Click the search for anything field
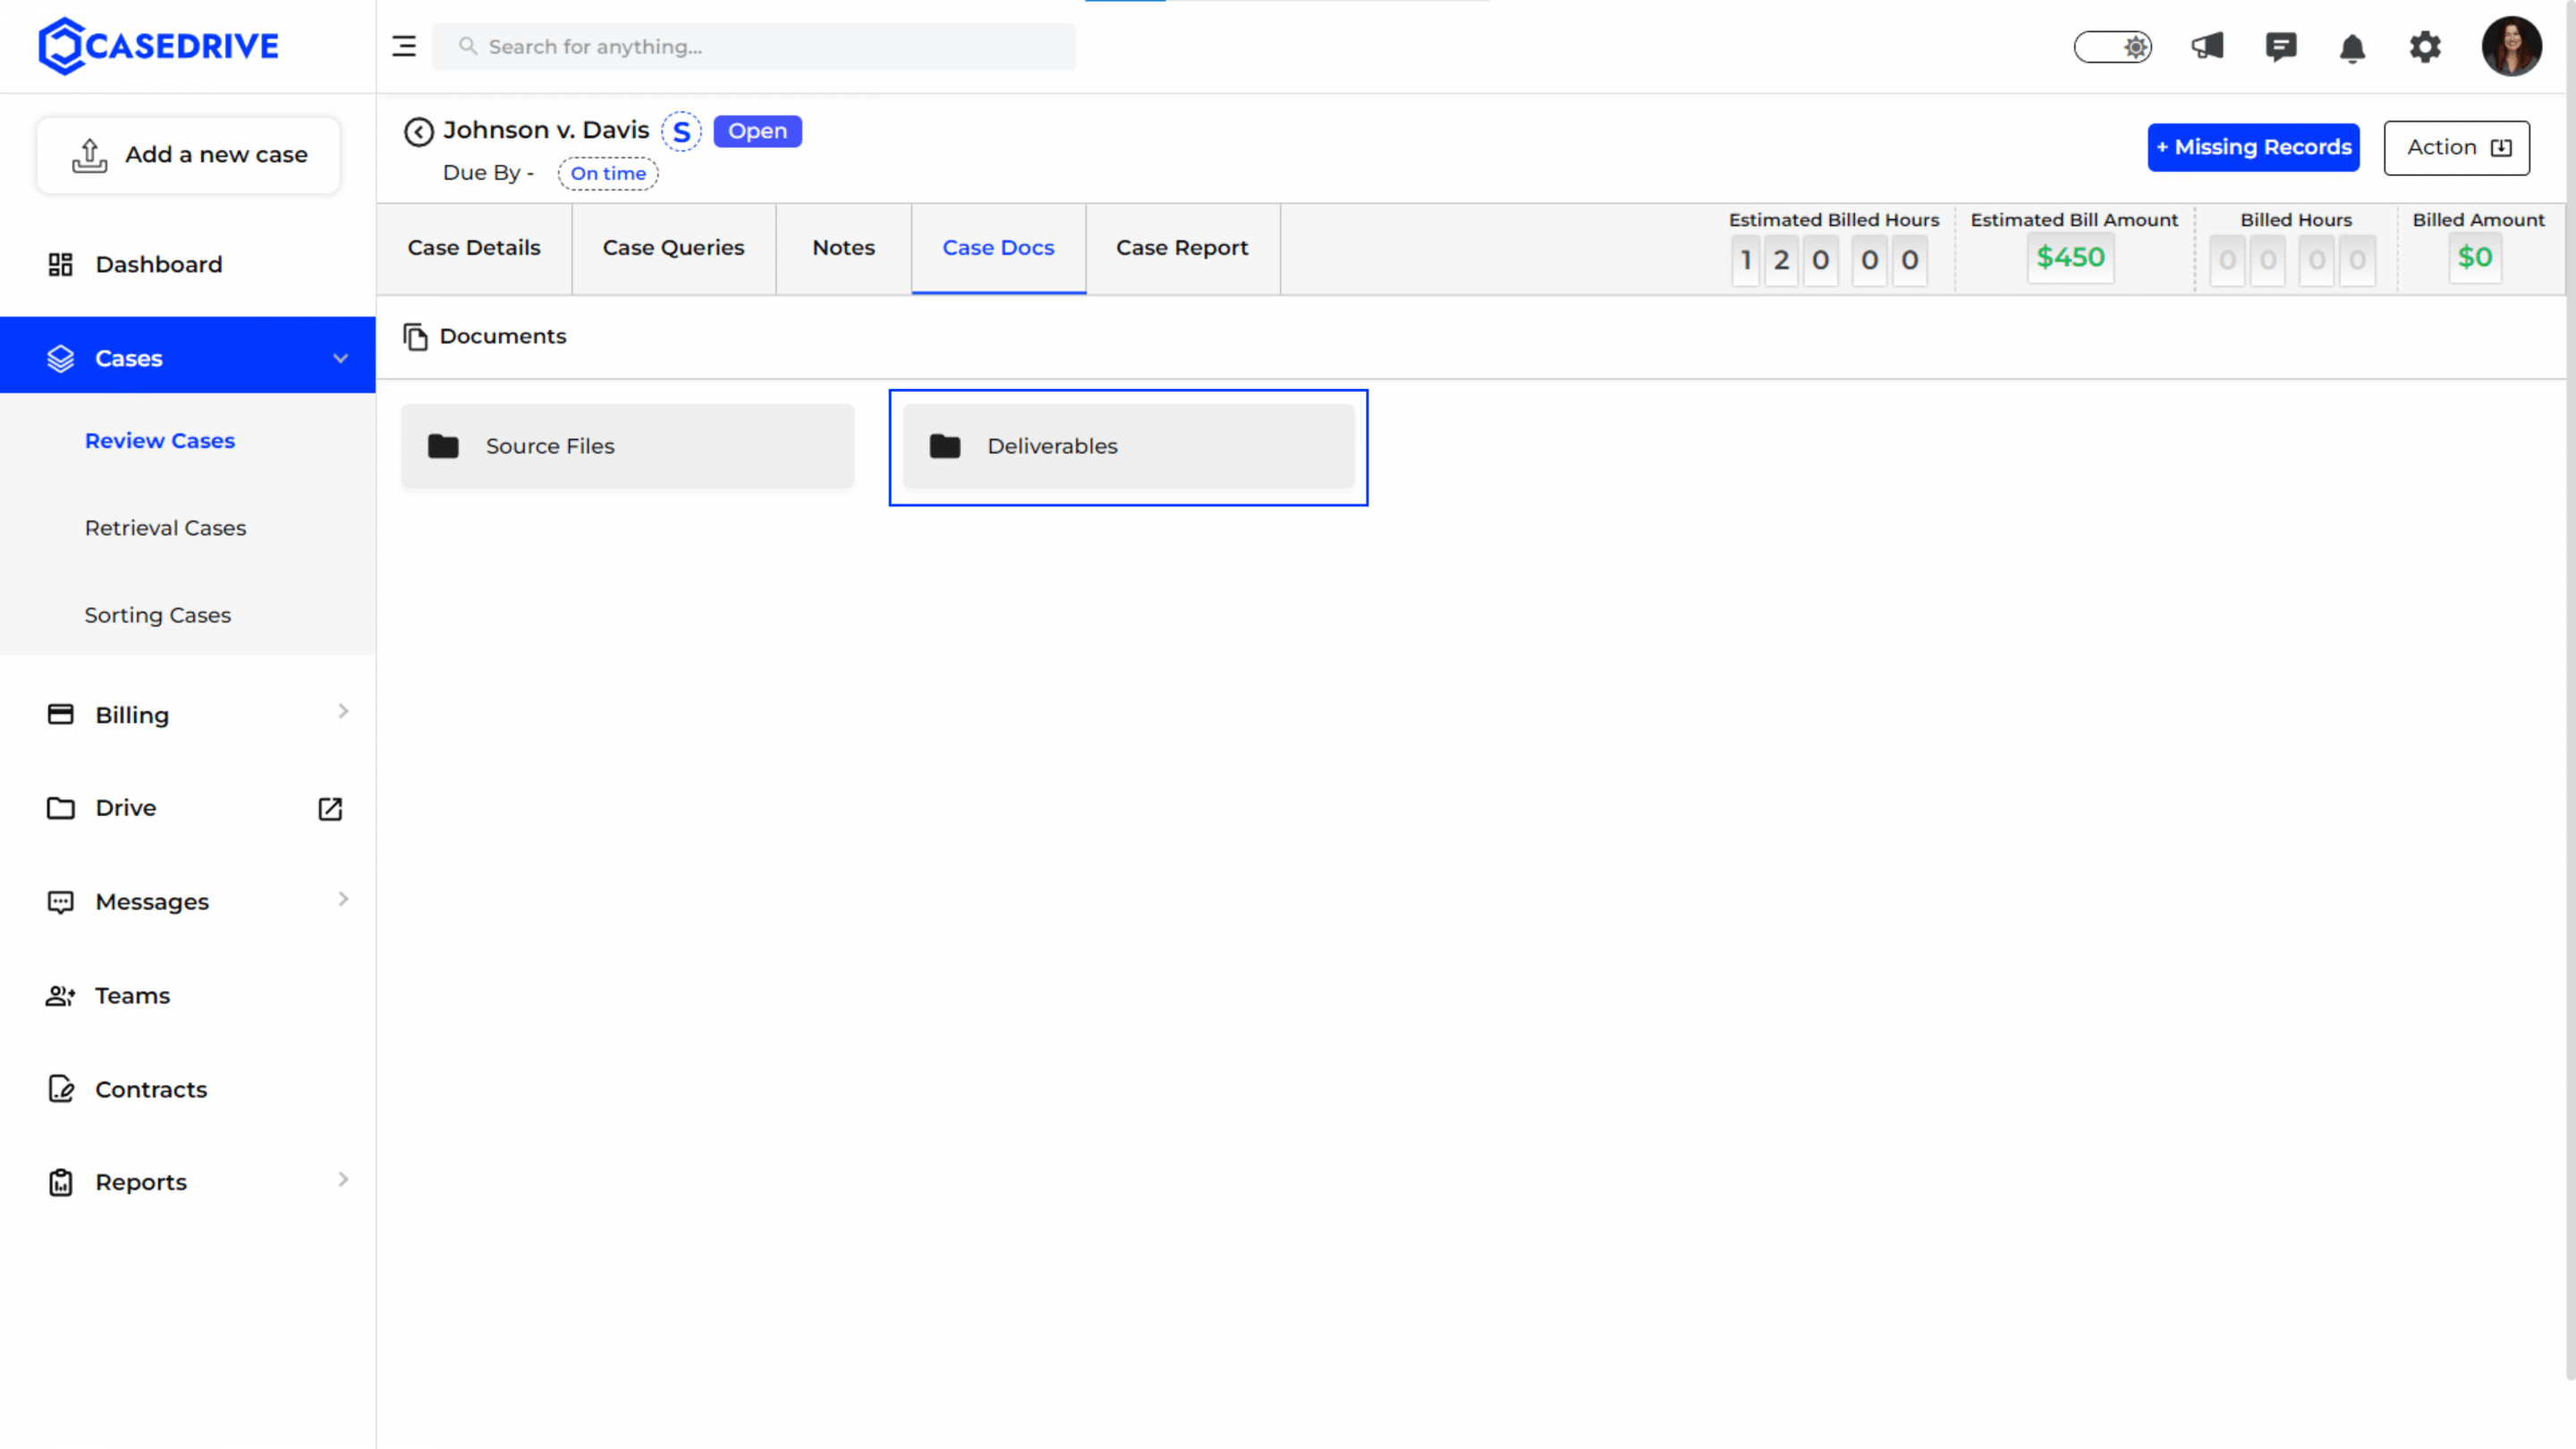Screen dimensions: 2576x1449 754,46
